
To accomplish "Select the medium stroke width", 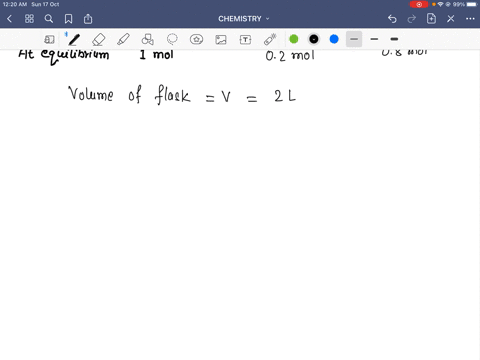I will [x=374, y=39].
